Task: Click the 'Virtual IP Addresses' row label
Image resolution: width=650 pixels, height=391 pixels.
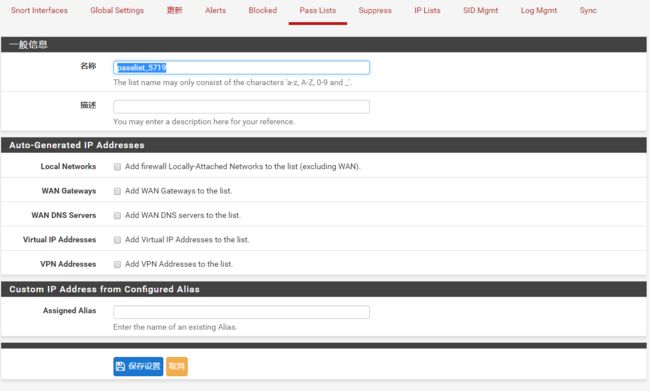Action: pyautogui.click(x=59, y=240)
